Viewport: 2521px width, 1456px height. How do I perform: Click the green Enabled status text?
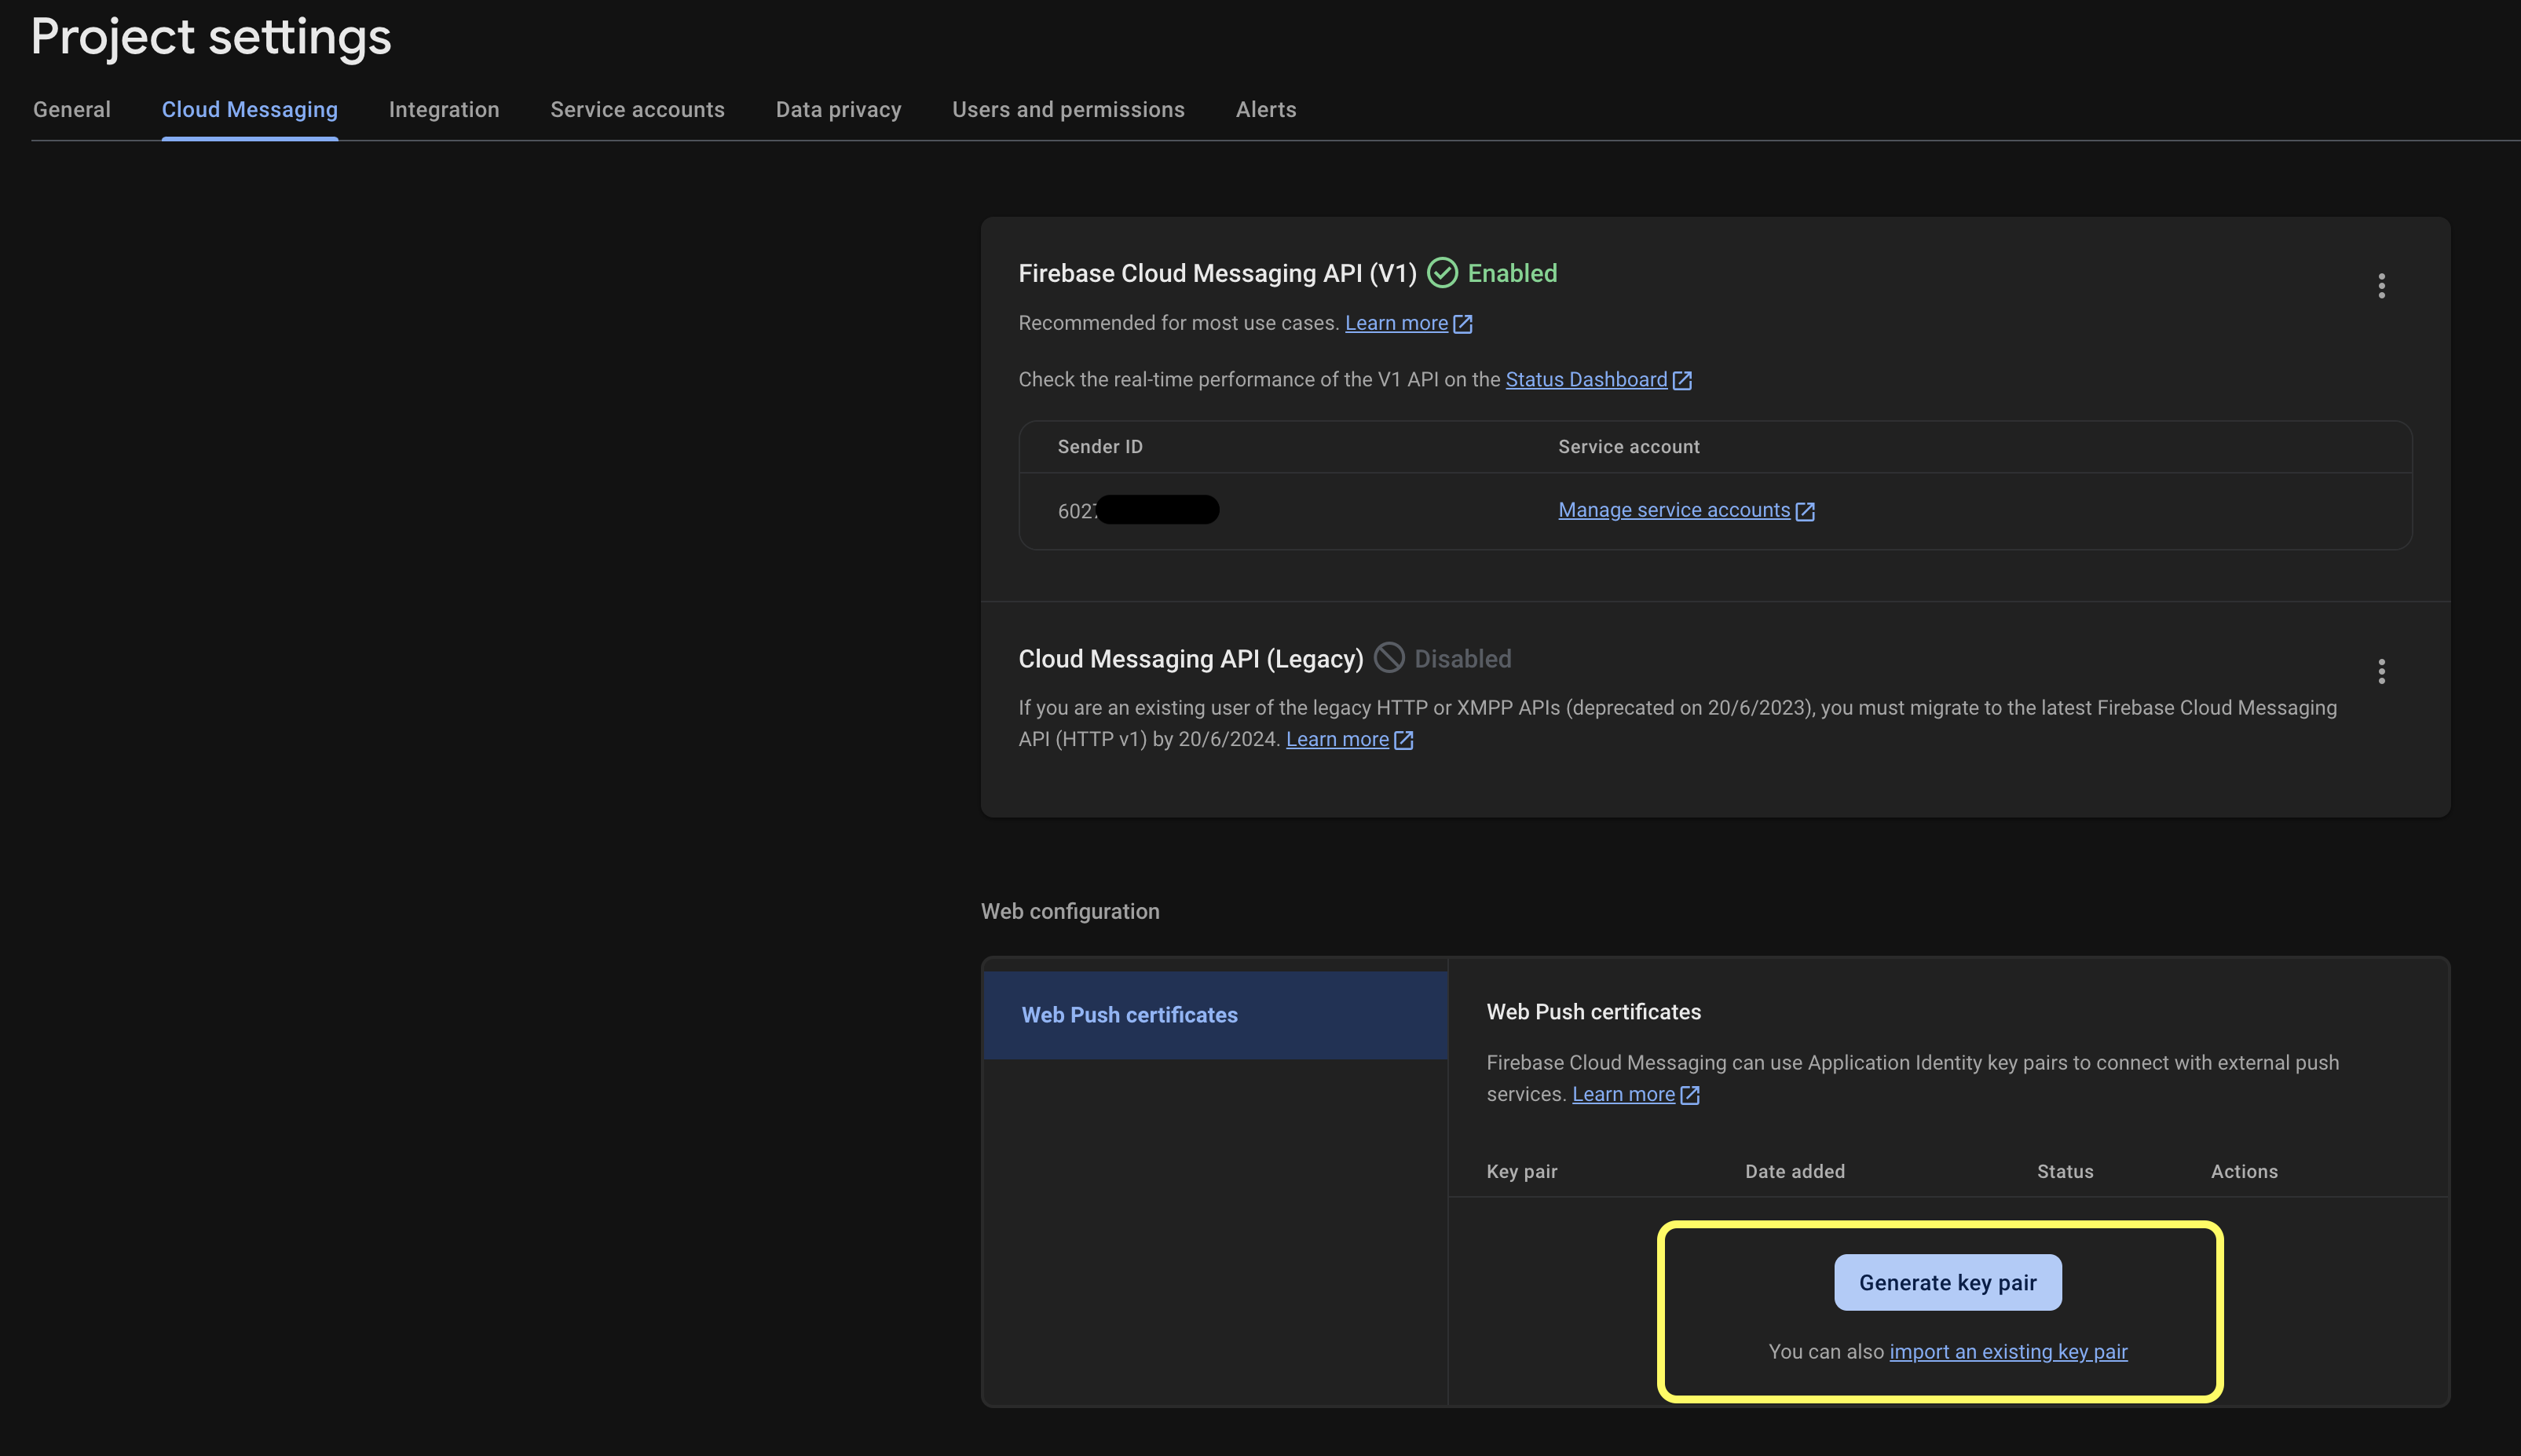tap(1512, 273)
